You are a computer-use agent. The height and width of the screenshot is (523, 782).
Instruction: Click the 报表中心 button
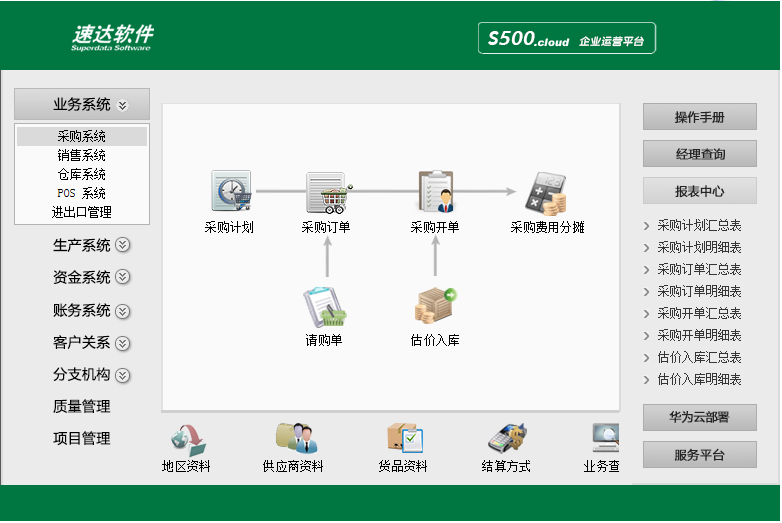click(x=700, y=191)
